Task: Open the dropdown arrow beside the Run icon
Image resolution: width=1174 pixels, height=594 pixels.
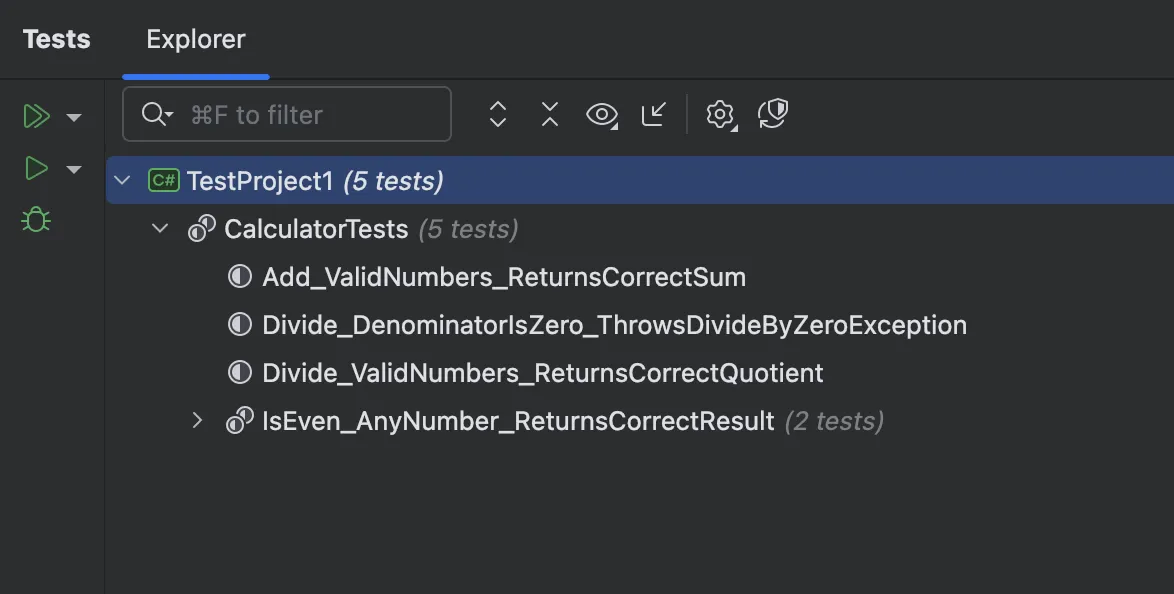Action: [x=74, y=169]
